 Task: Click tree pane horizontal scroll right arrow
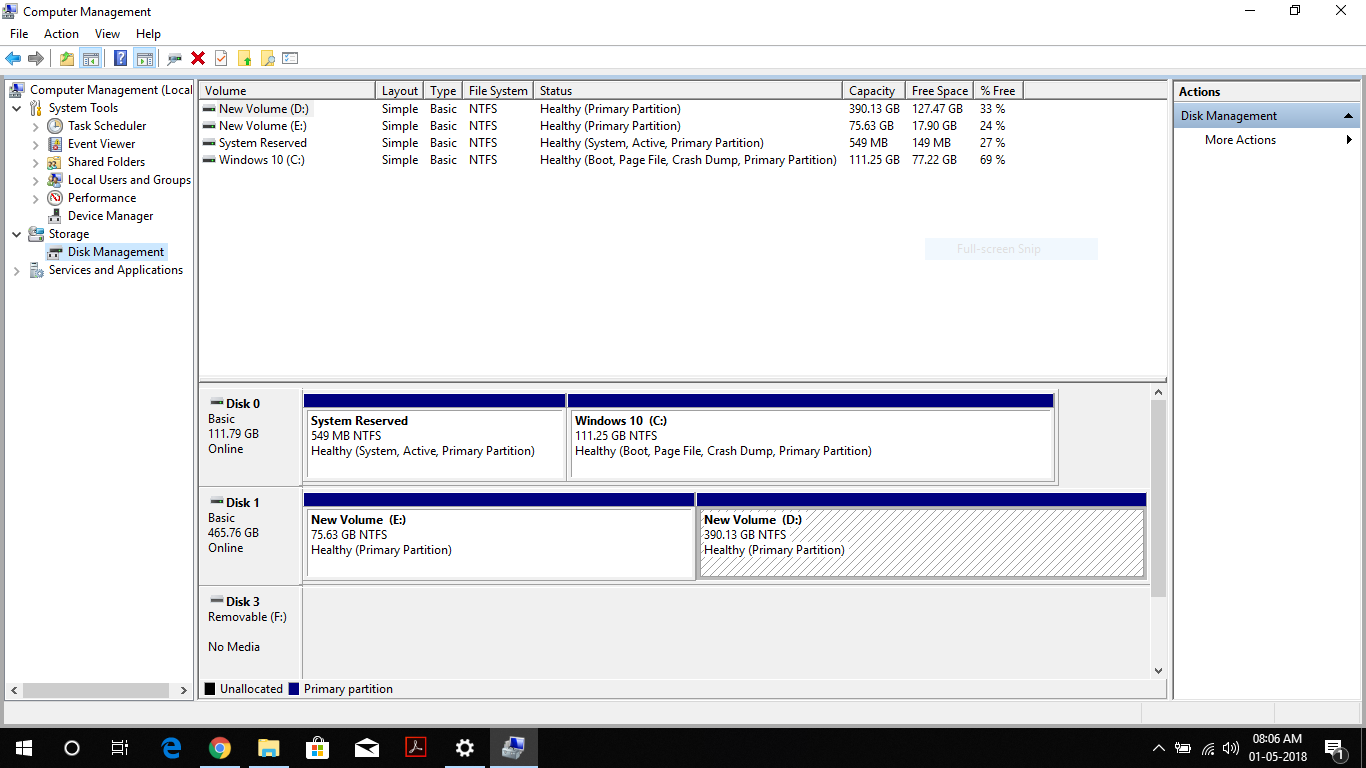pyautogui.click(x=184, y=691)
